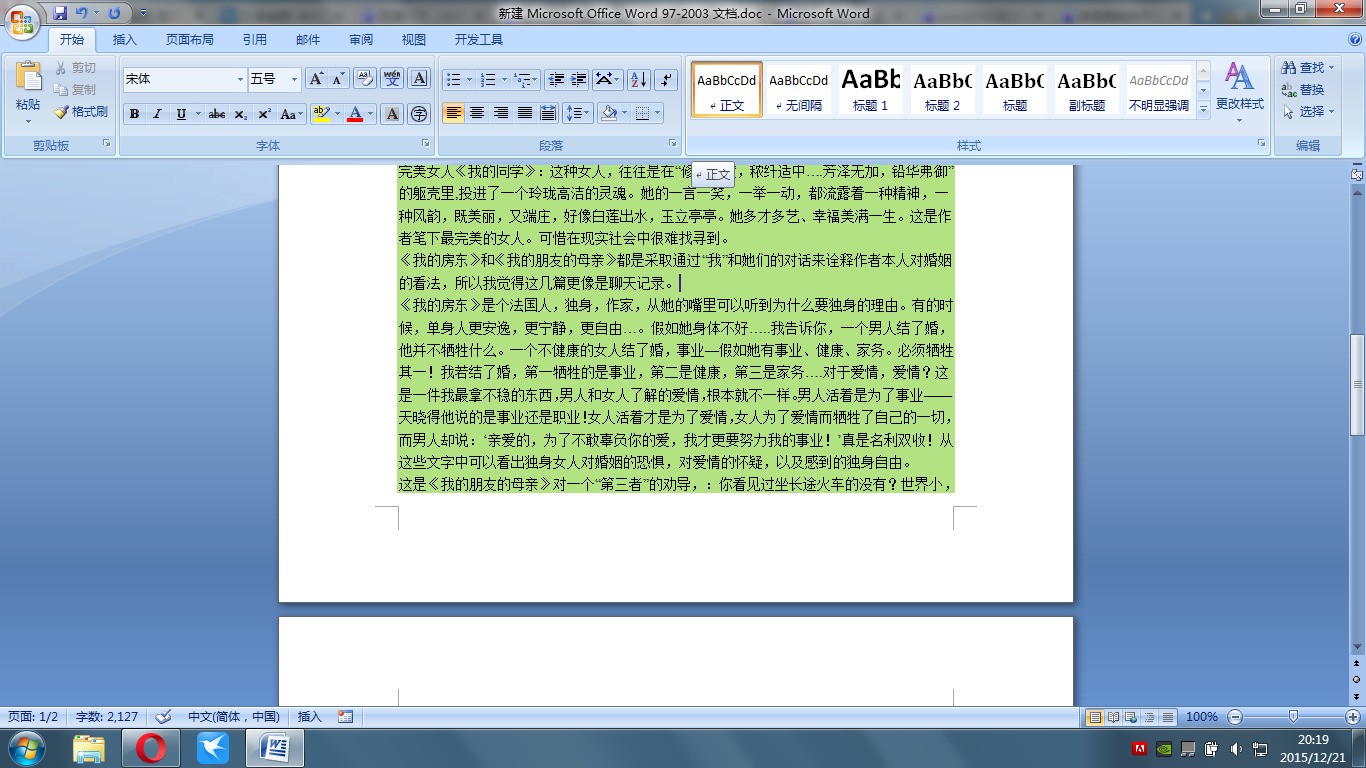Grow font size button
1366x768 pixels.
(316, 79)
